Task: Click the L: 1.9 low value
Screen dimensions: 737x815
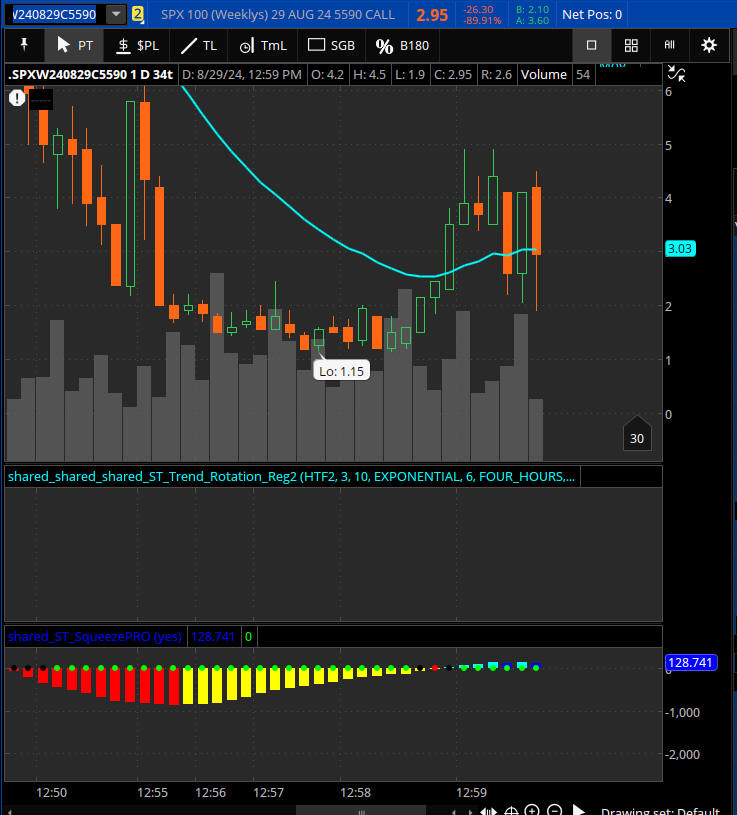Action: tap(410, 74)
